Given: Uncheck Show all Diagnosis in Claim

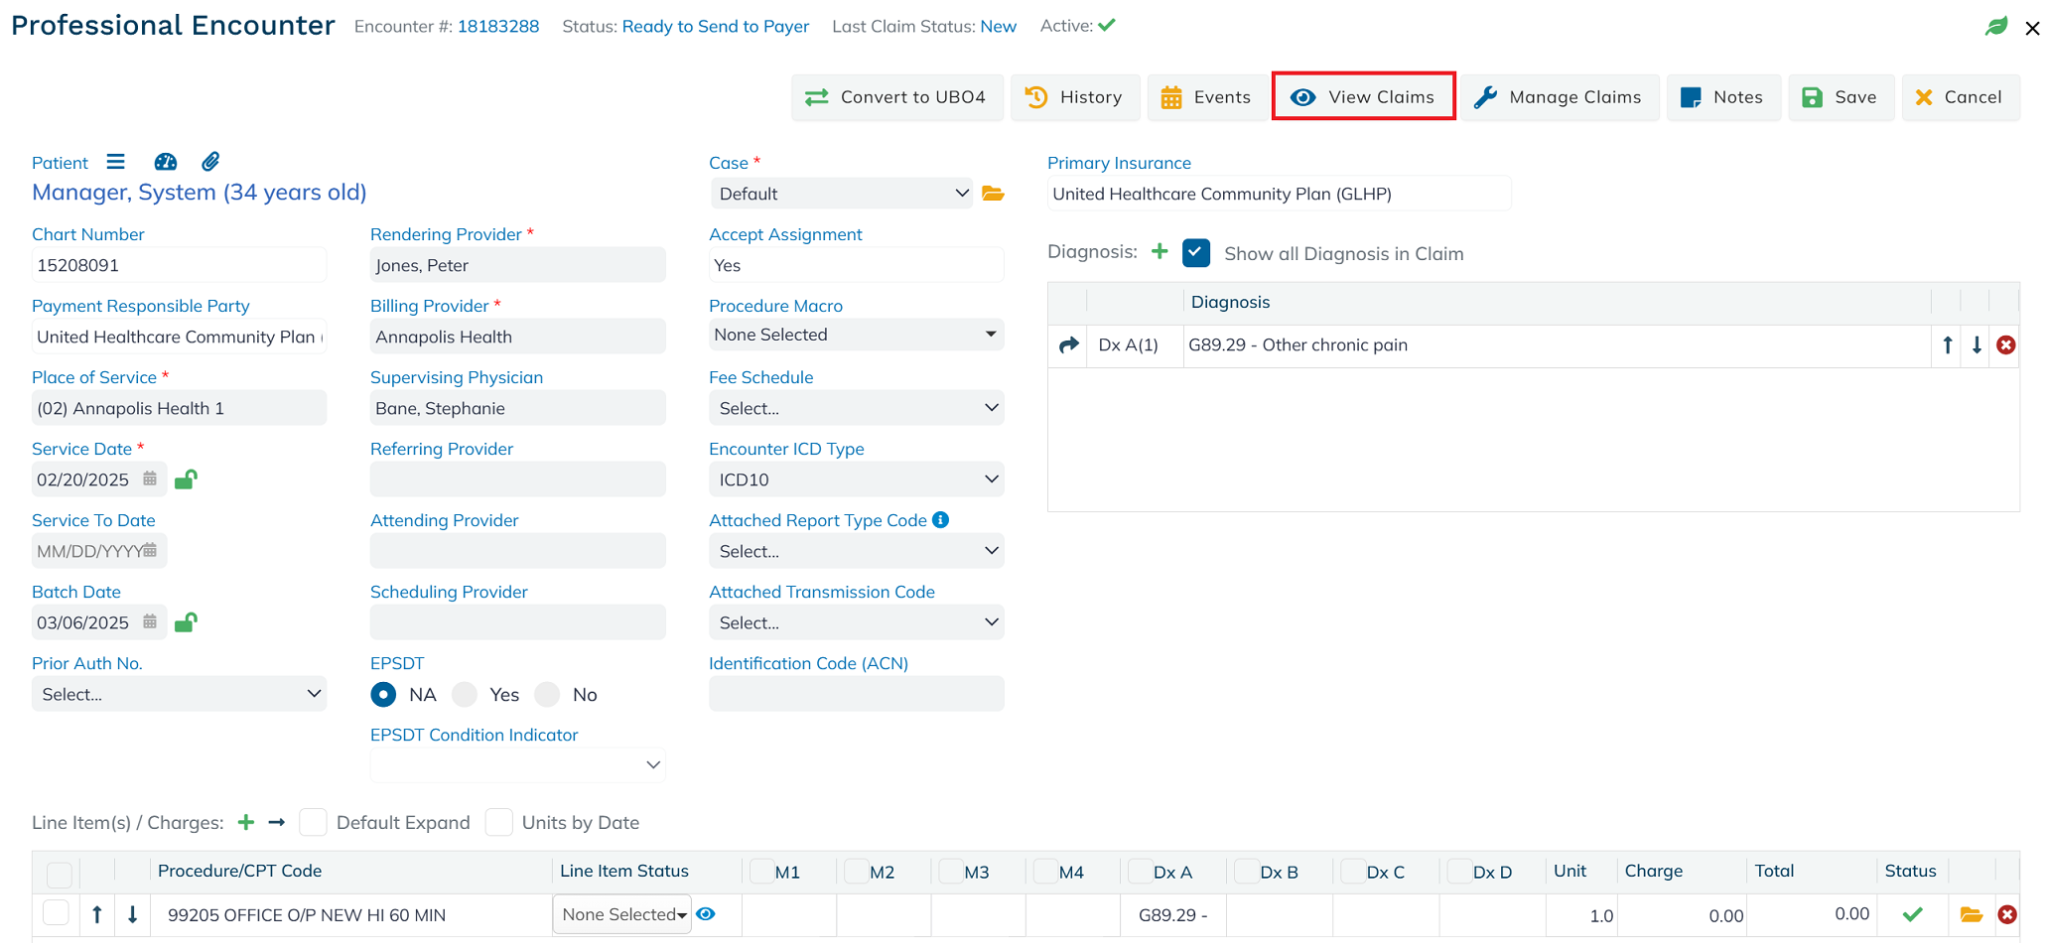Looking at the screenshot, I should (x=1196, y=253).
